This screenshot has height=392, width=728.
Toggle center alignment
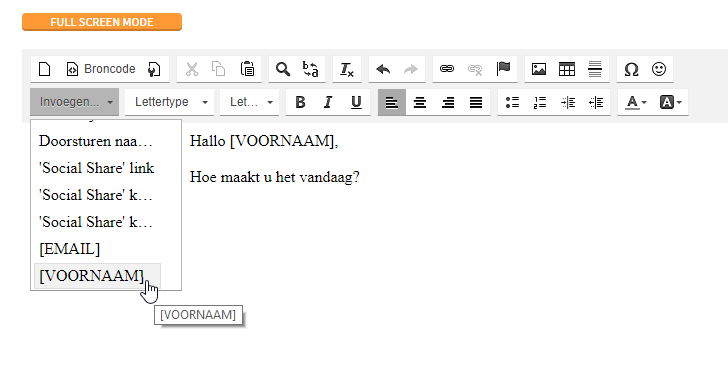tap(420, 102)
